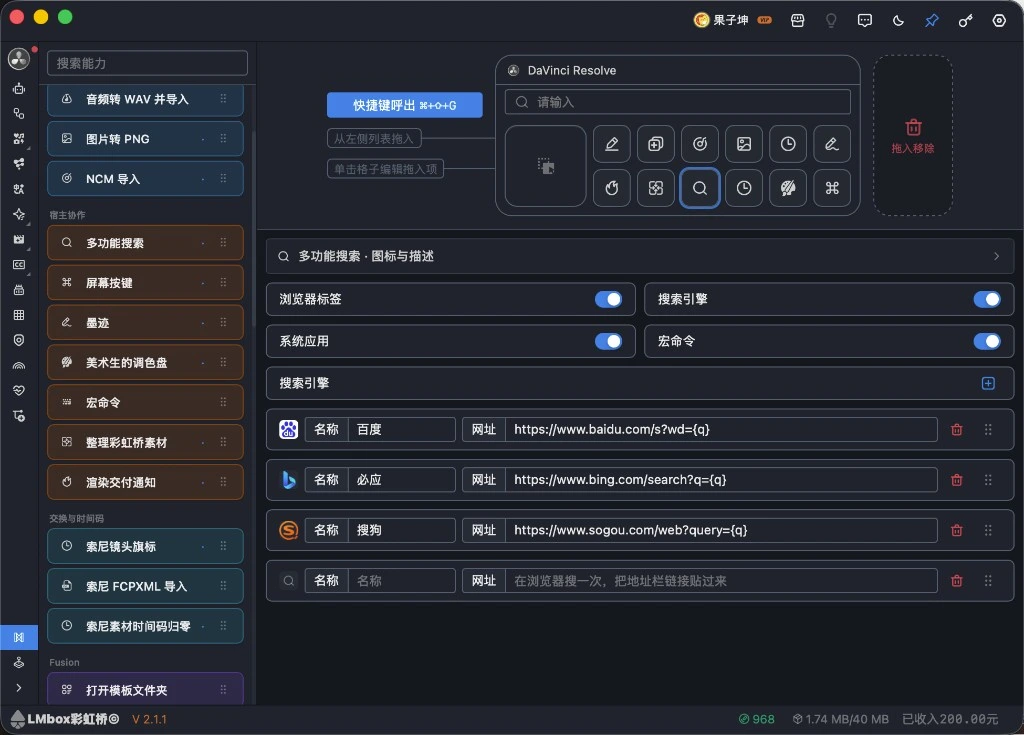This screenshot has width=1024, height=735.
Task: Expand 多功能搜索 · 图标与描述 row
Action: (x=639, y=256)
